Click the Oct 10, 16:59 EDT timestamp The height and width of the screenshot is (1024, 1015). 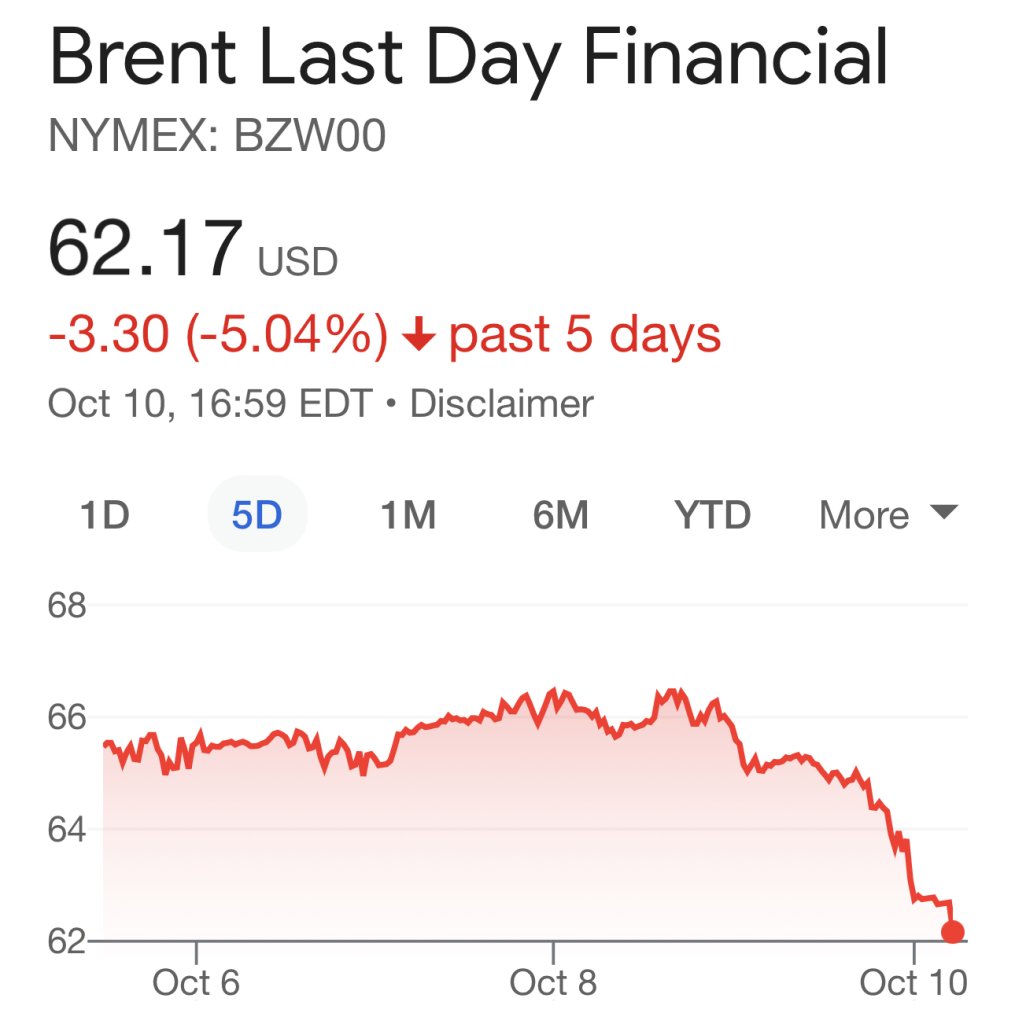point(210,404)
